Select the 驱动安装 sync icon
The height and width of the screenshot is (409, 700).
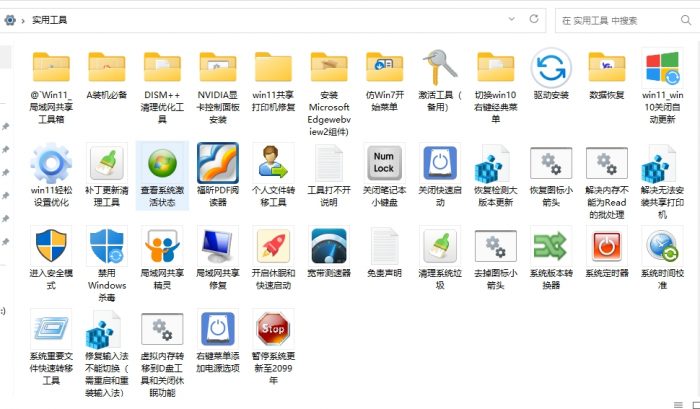(x=551, y=68)
